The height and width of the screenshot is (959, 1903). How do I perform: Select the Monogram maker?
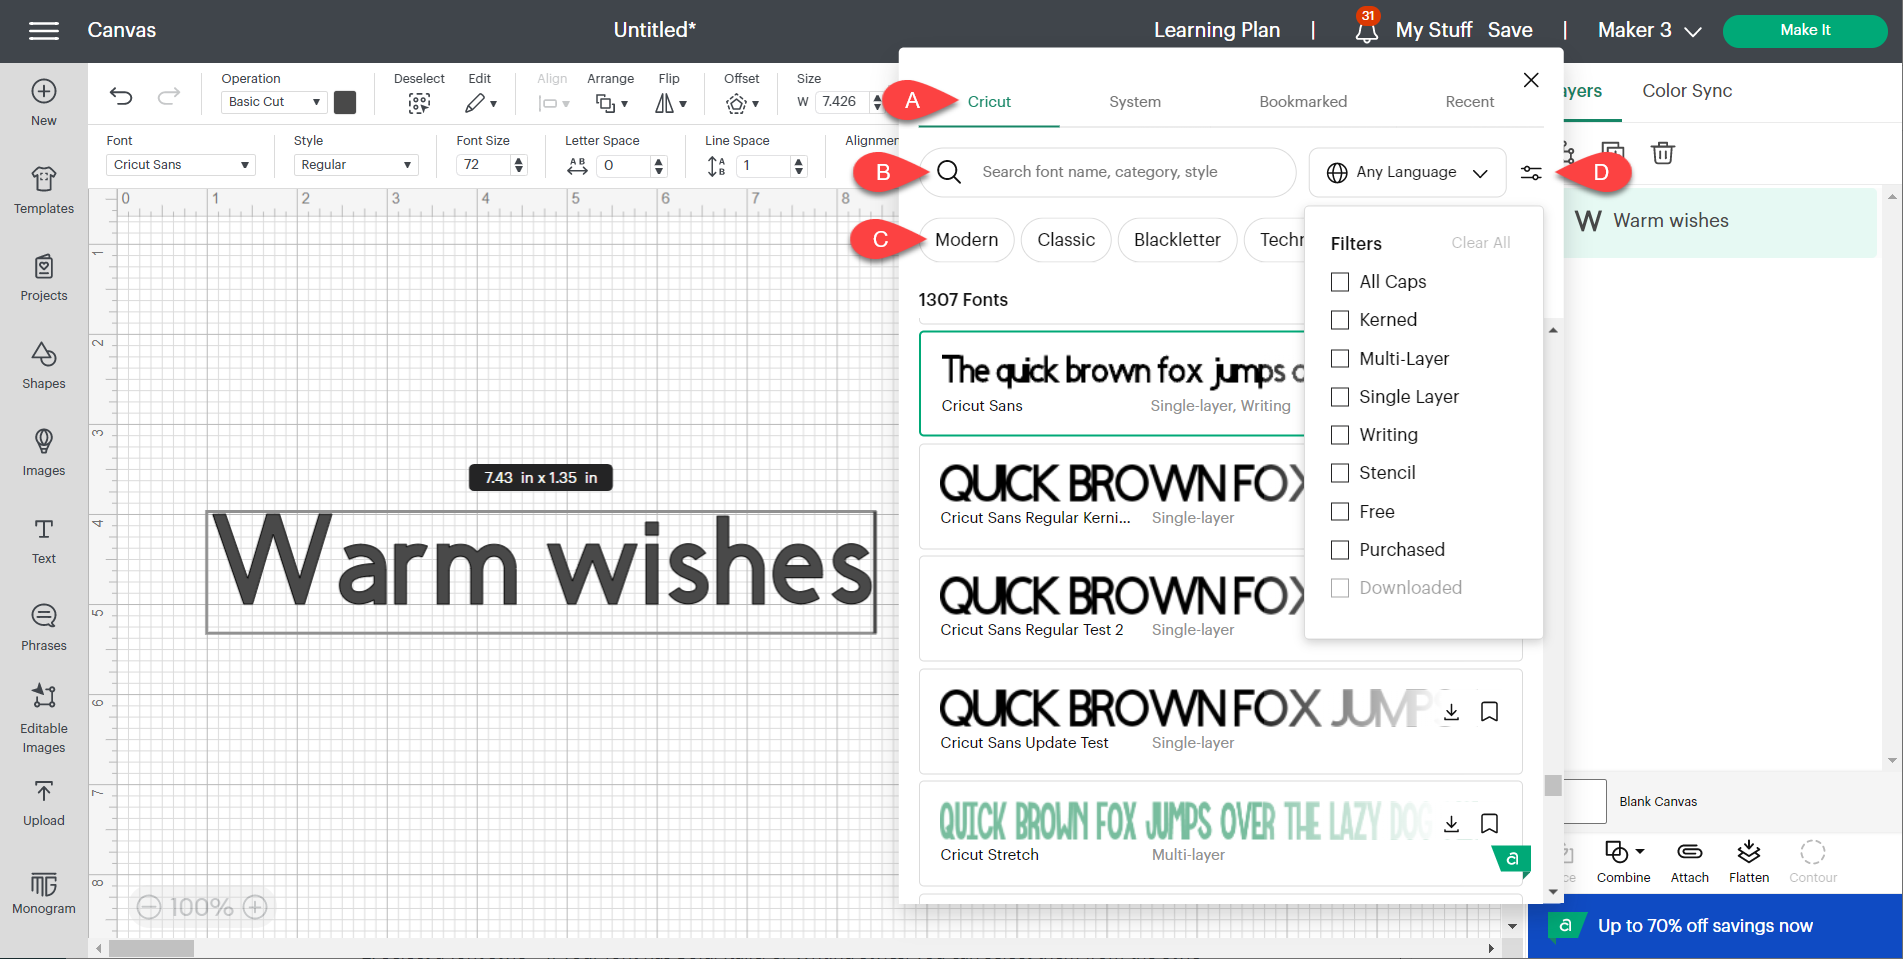pyautogui.click(x=43, y=893)
